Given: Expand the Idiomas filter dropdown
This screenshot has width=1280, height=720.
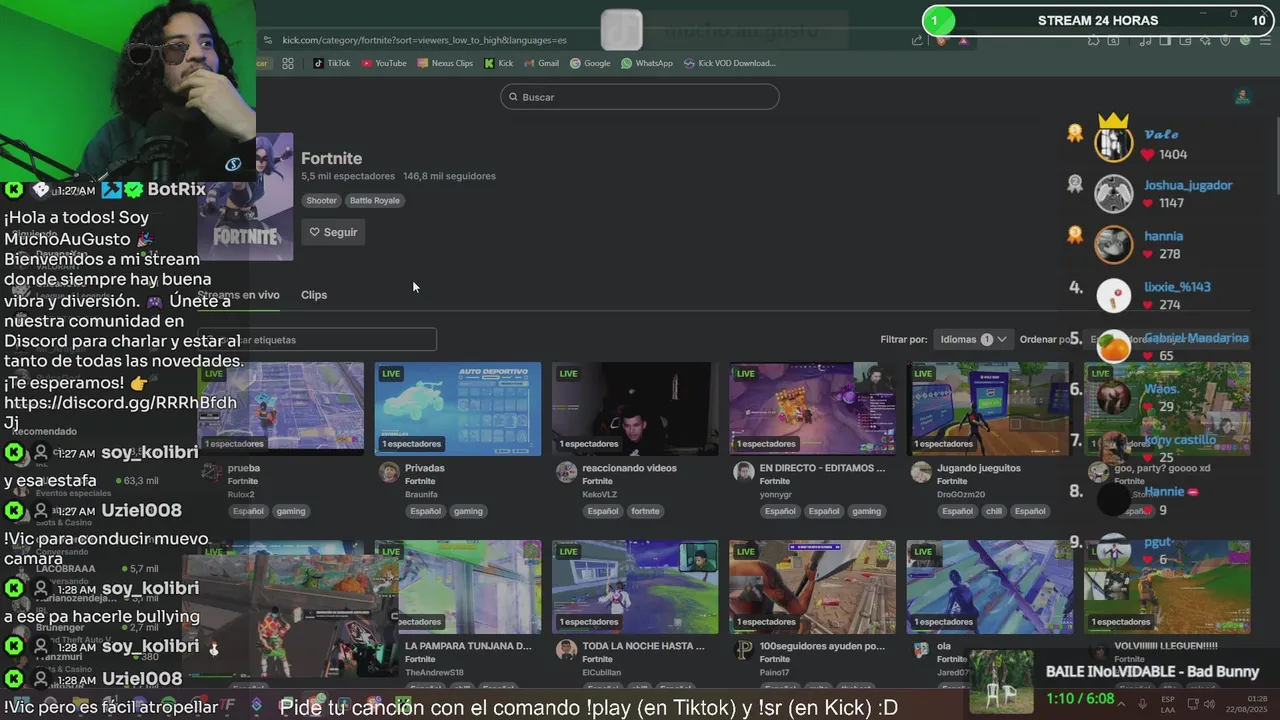Looking at the screenshot, I should click(972, 339).
